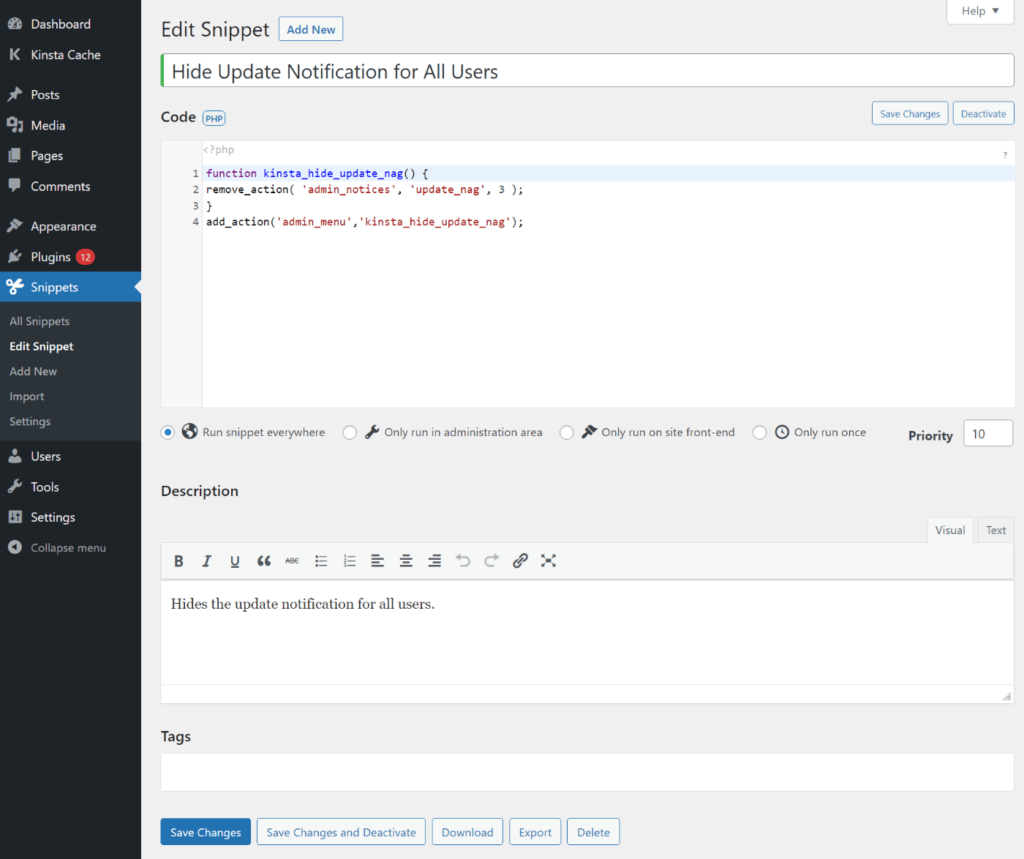Open fullscreen editor mode icon
Screen dimensions: 1024x859
548,561
